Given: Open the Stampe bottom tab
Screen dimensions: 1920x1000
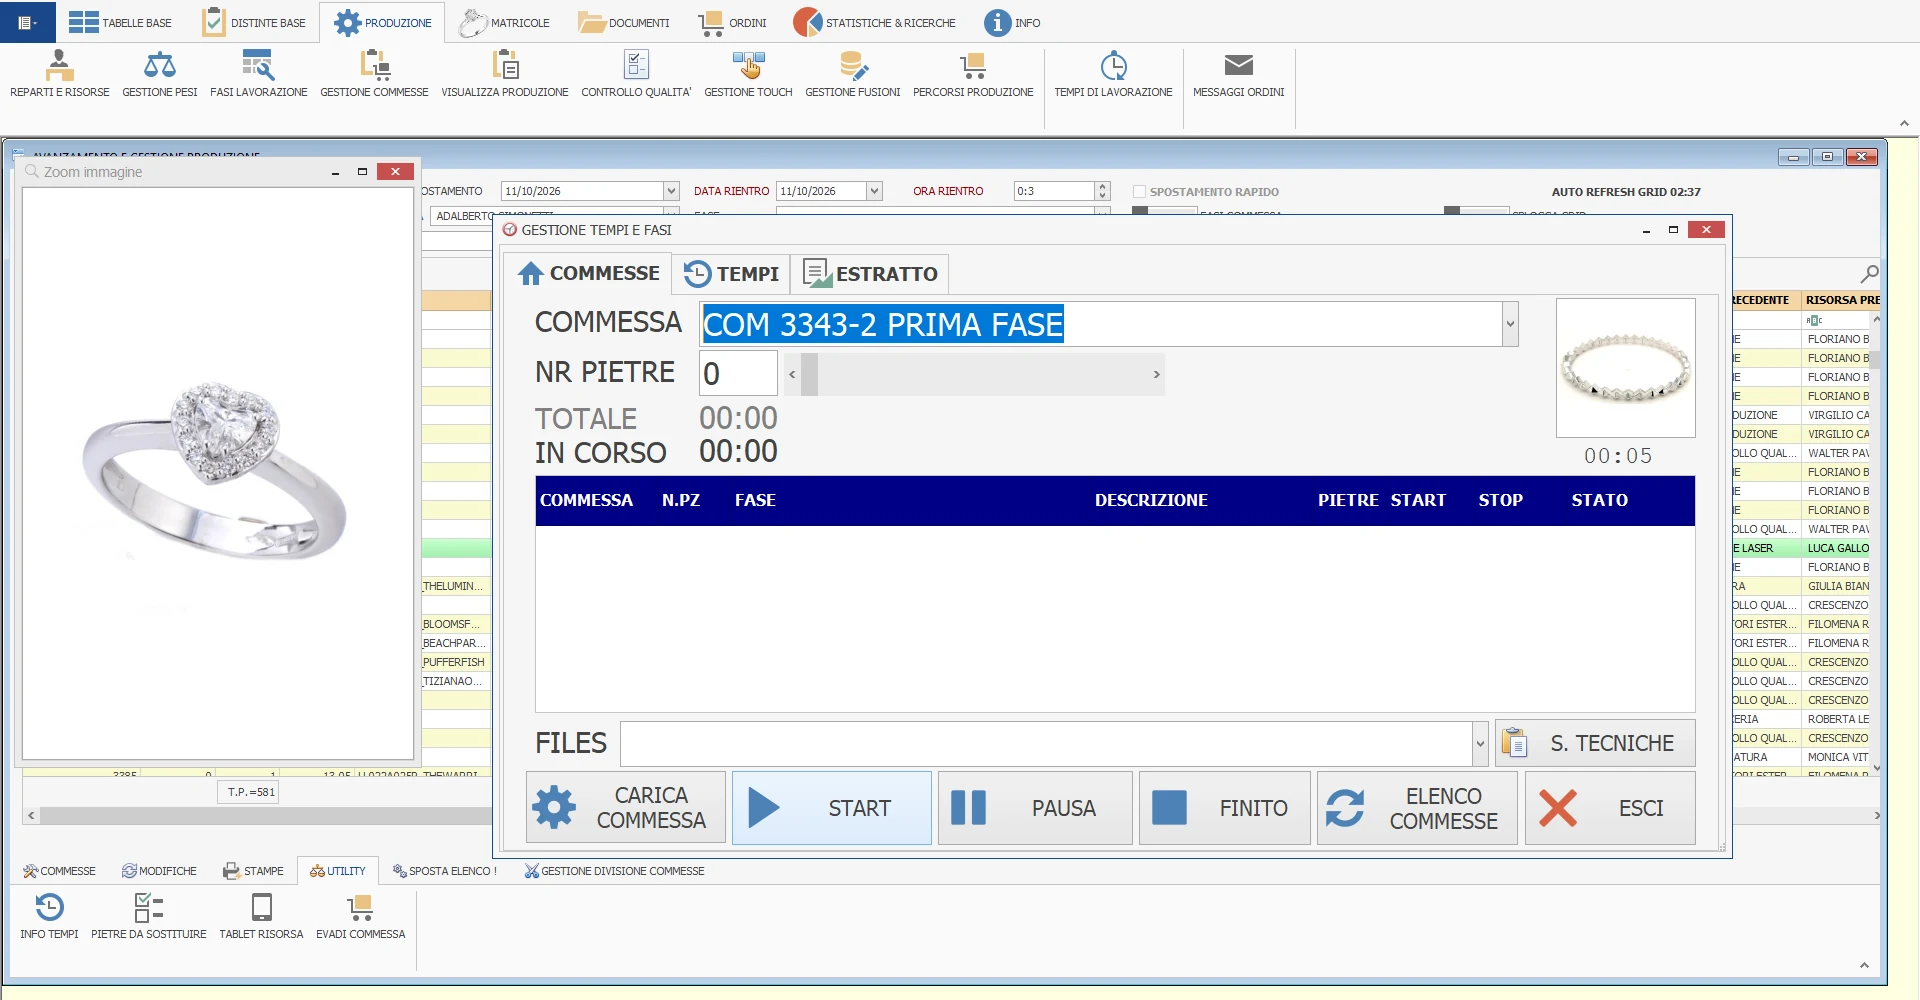Looking at the screenshot, I should click(254, 871).
